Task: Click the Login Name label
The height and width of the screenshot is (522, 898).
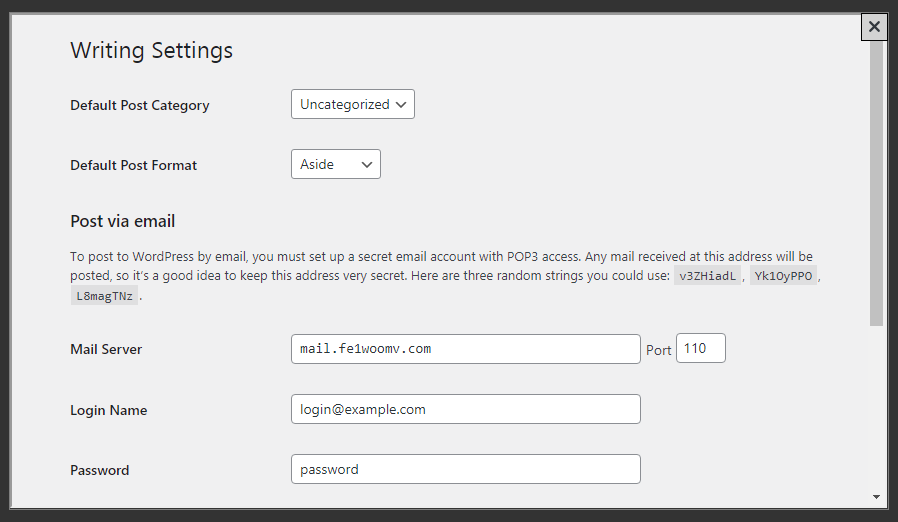Action: coord(109,410)
